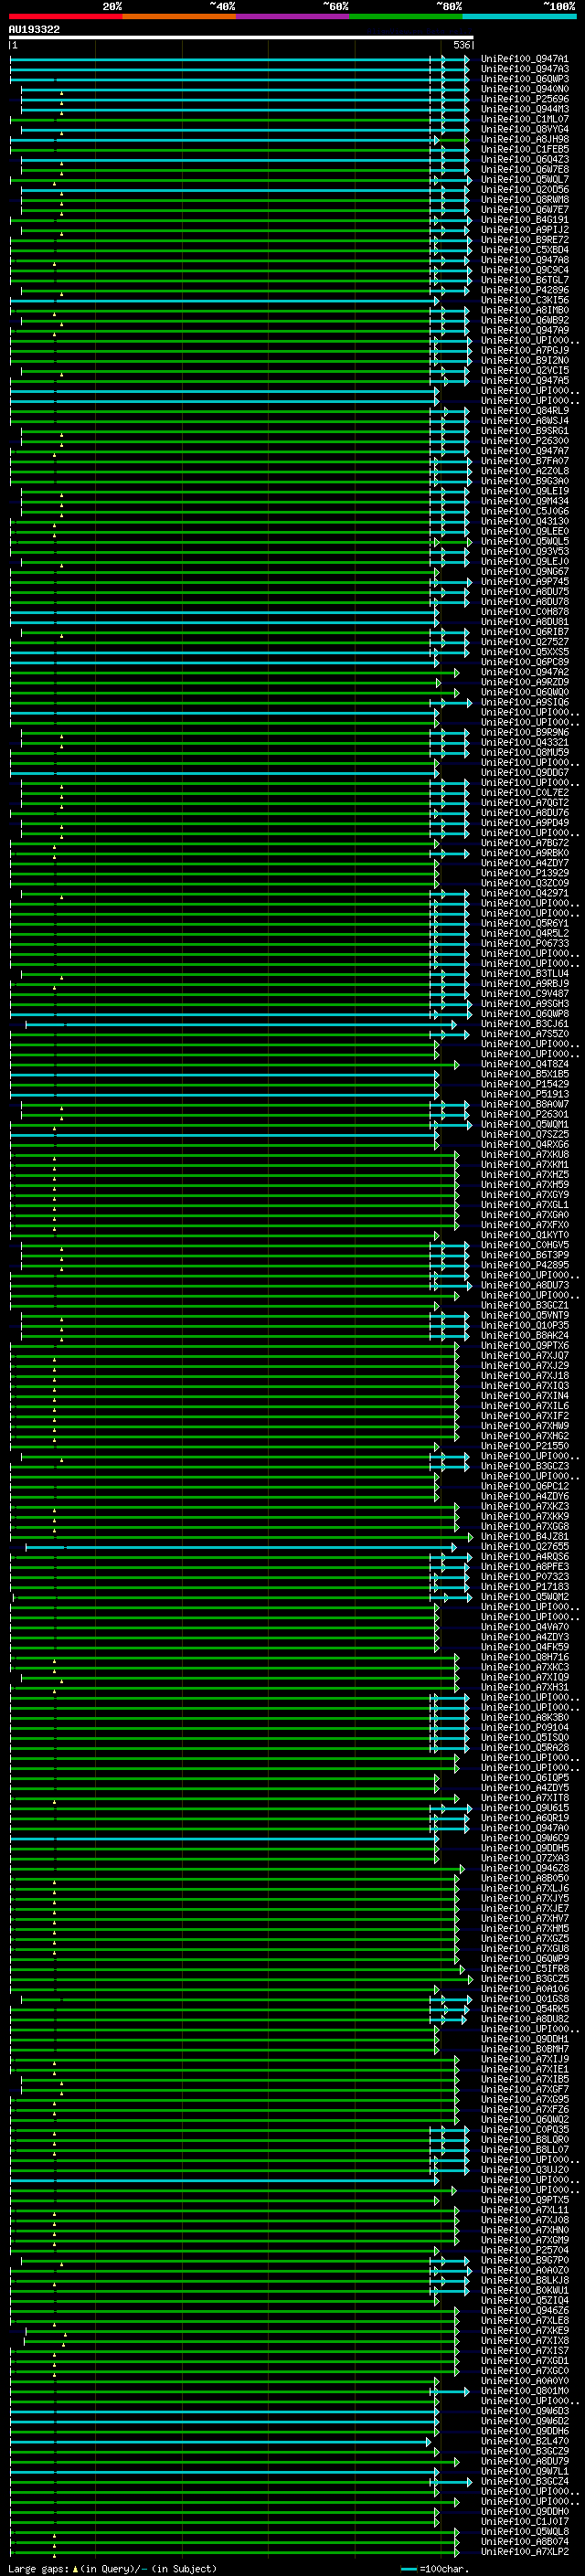Select the AV193322 query label
Viewport: 585px width, 2576px height.
(x=34, y=30)
